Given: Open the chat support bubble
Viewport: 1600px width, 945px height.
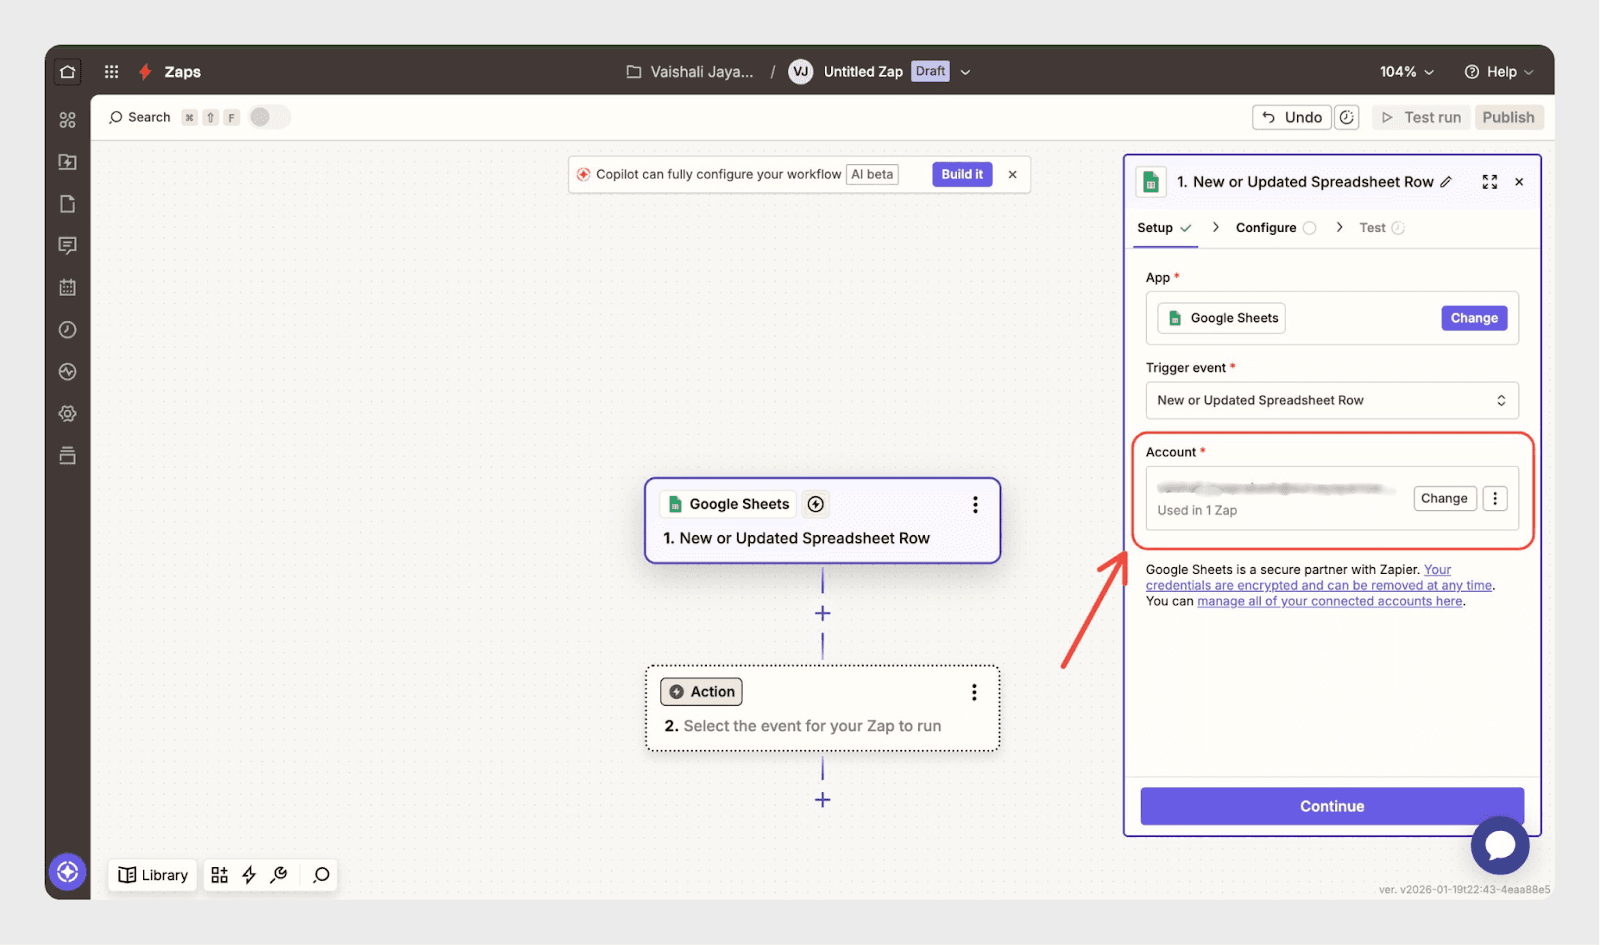Looking at the screenshot, I should [1499, 846].
